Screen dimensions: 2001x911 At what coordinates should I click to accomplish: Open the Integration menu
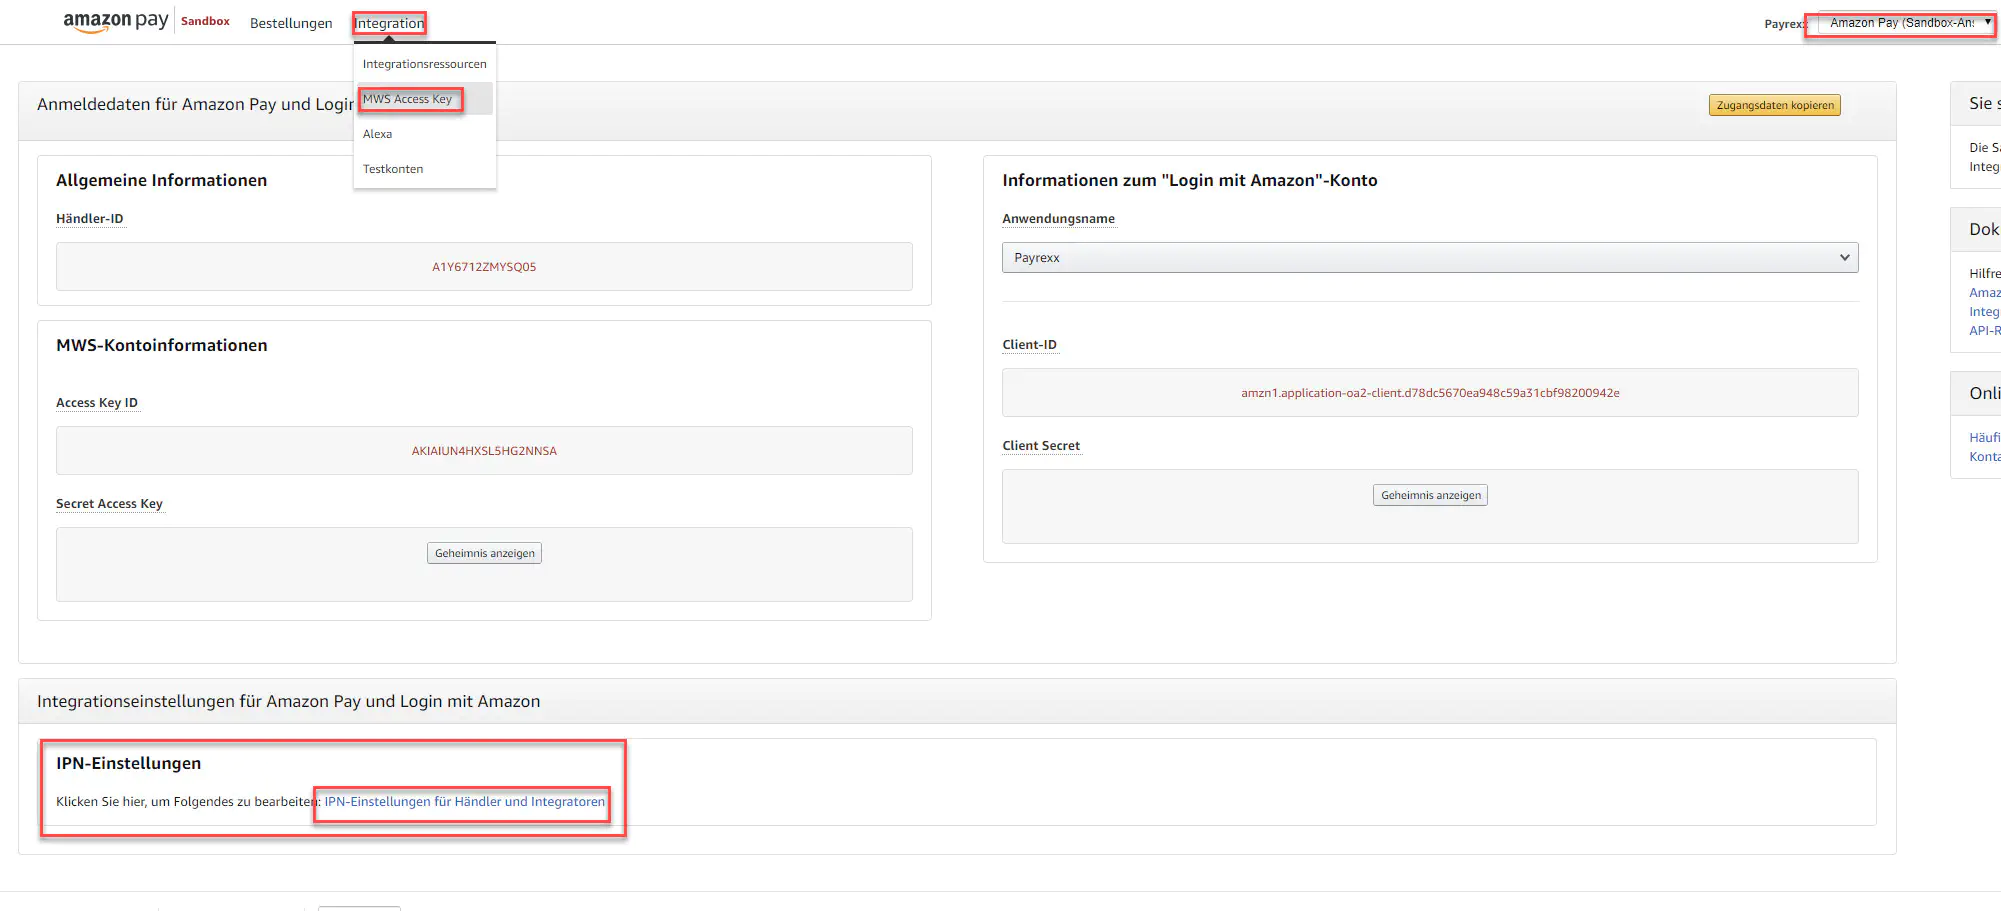pos(389,23)
